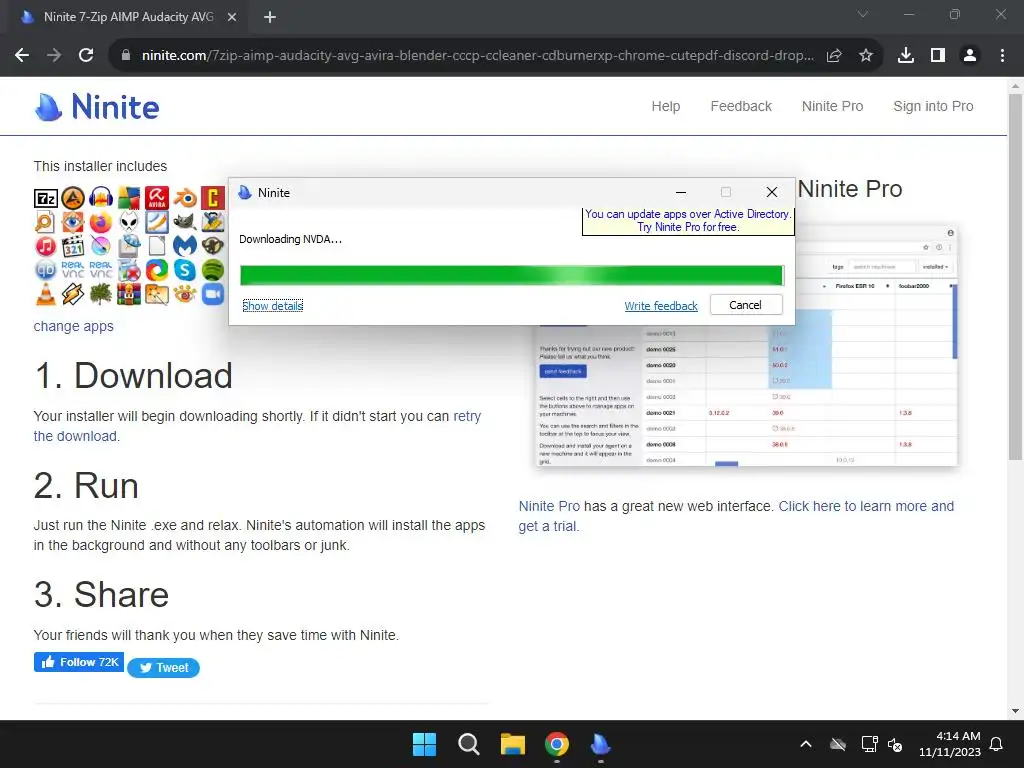
Task: Bookmark this page with star icon
Action: 866,56
